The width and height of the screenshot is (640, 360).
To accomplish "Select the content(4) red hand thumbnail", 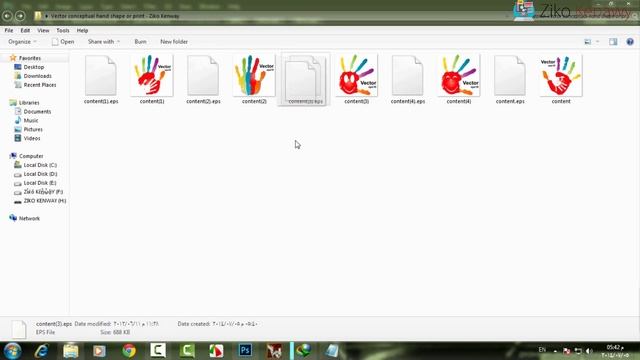I will tap(459, 76).
